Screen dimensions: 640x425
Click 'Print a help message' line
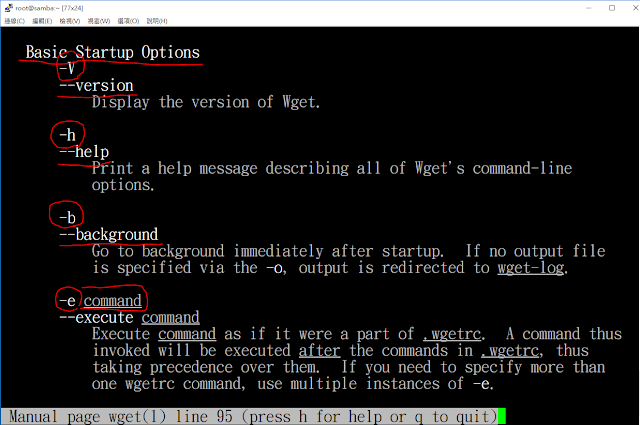(332, 168)
